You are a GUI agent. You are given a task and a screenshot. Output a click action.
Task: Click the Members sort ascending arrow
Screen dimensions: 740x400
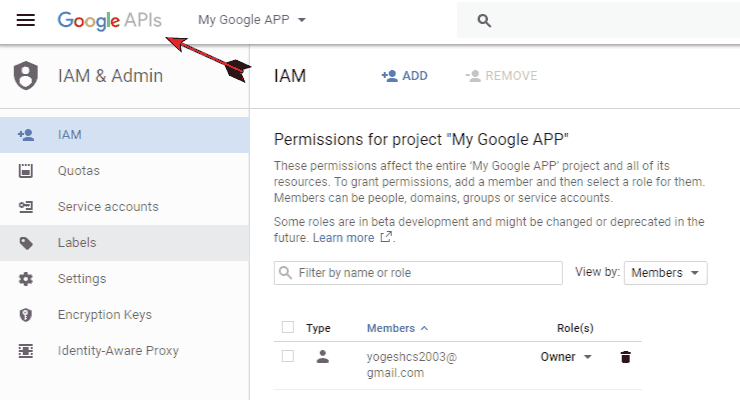[424, 328]
